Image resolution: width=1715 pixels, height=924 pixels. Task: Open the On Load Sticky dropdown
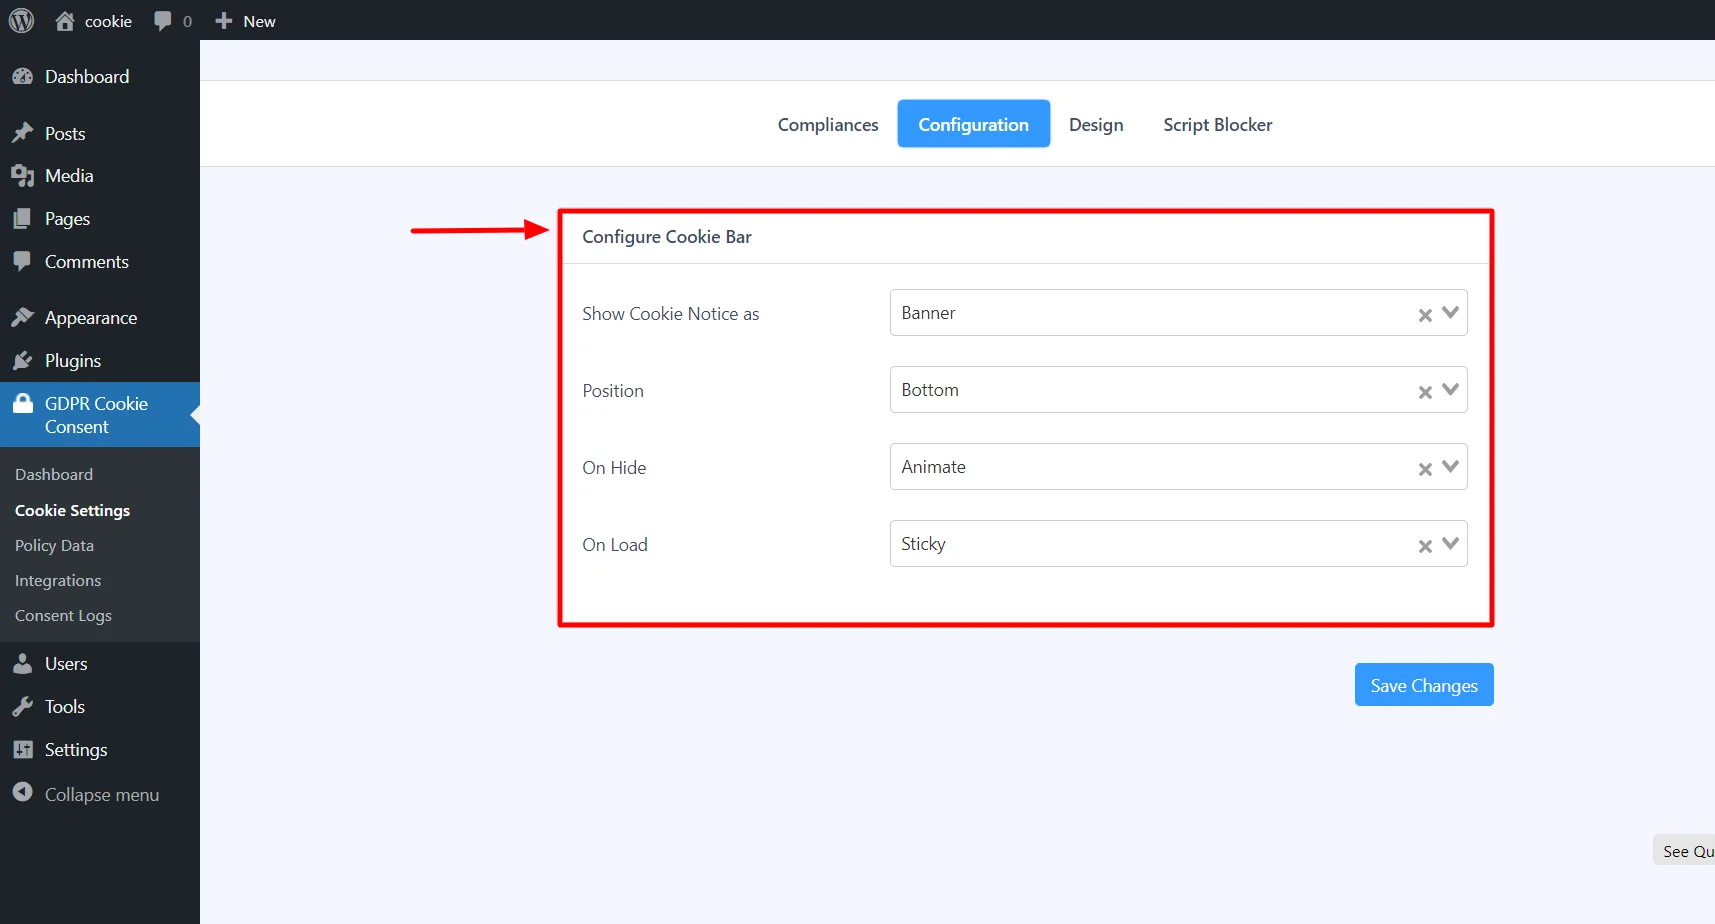1448,545
